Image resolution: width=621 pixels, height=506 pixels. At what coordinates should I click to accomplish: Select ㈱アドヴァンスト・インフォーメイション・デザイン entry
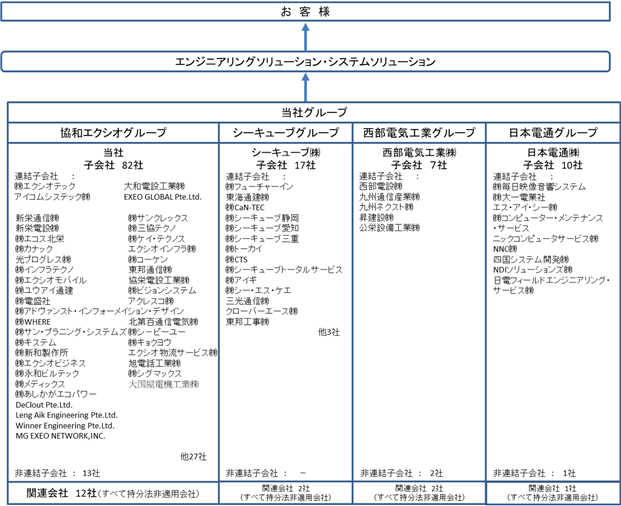tap(100, 311)
